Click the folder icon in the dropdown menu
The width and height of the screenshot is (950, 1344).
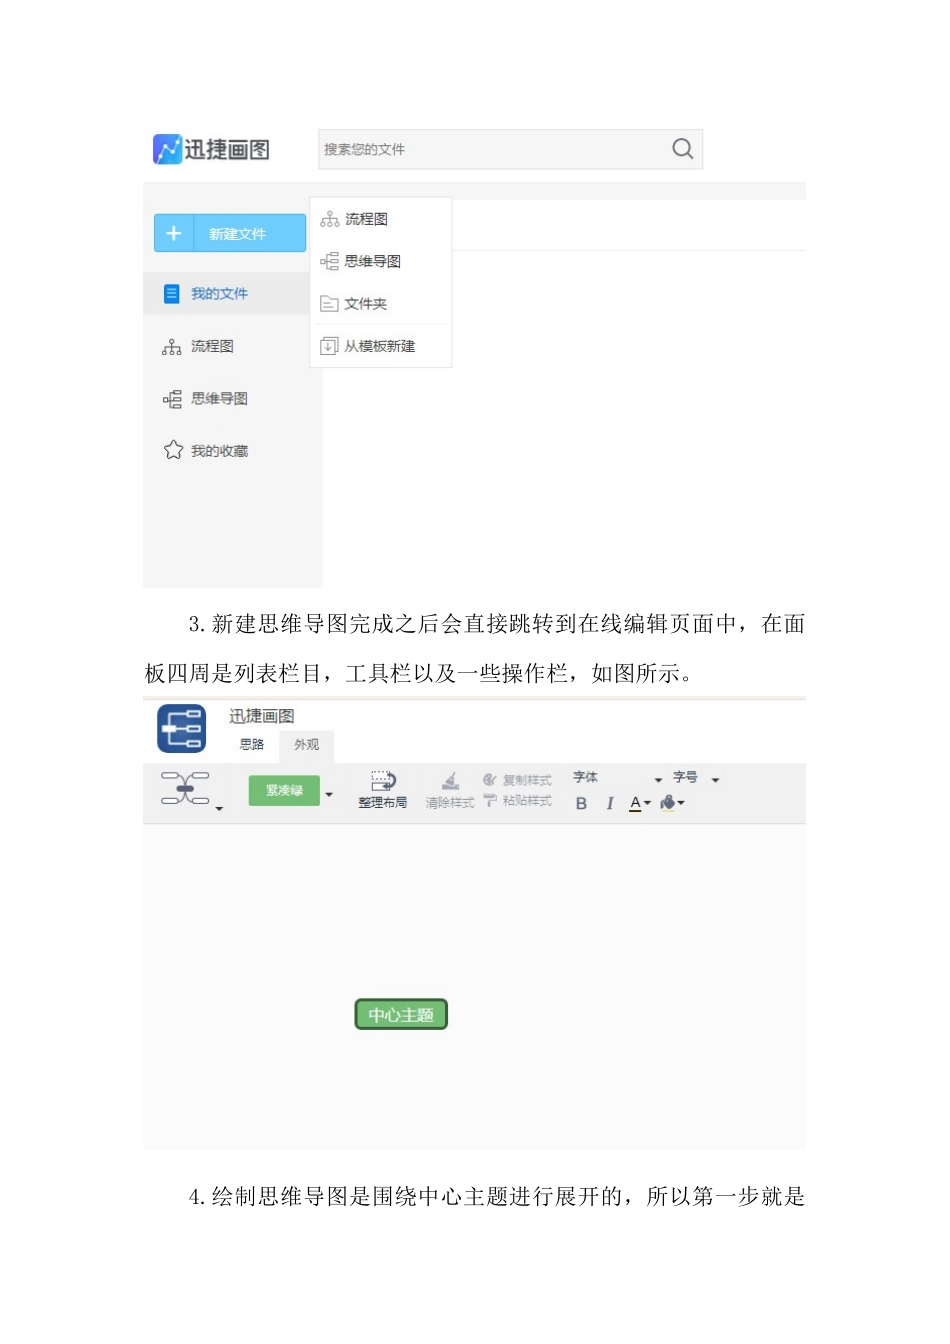click(x=329, y=304)
